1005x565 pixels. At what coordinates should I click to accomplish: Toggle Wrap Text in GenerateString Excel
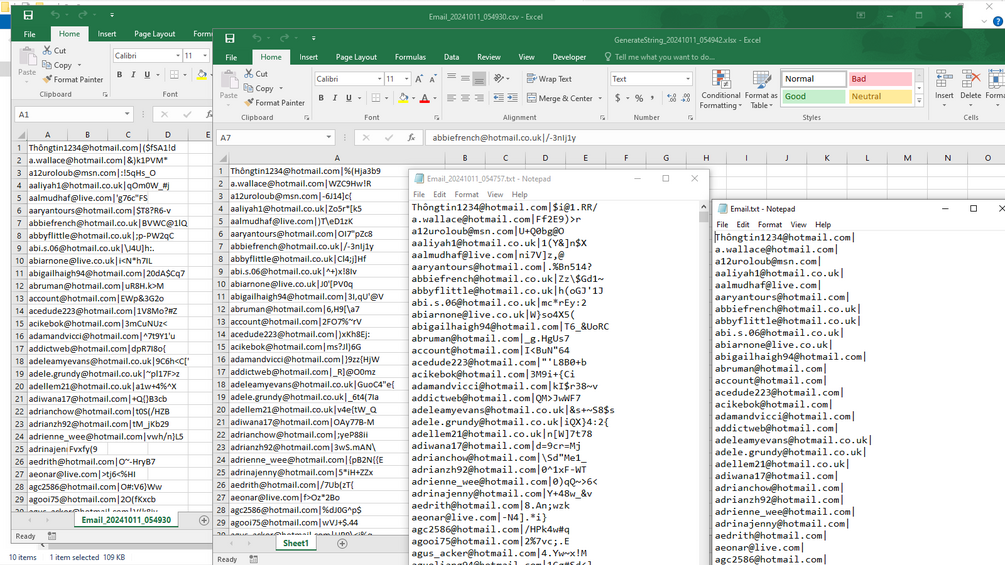coord(549,79)
